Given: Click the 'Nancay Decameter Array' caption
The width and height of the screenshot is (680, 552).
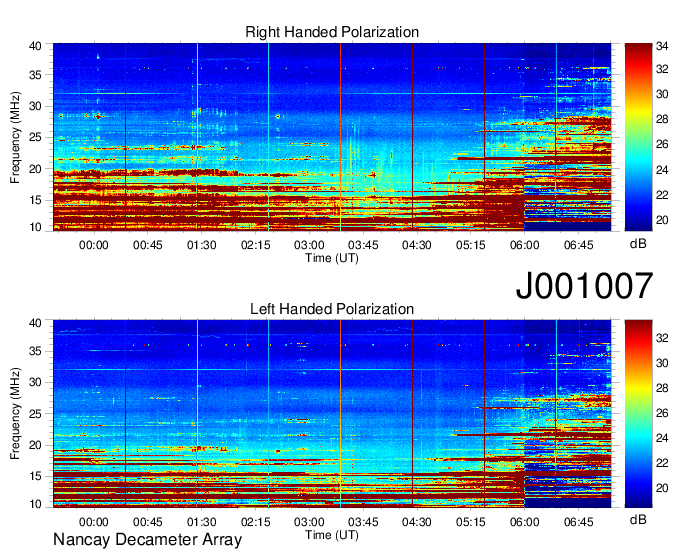Looking at the screenshot, I should (147, 540).
